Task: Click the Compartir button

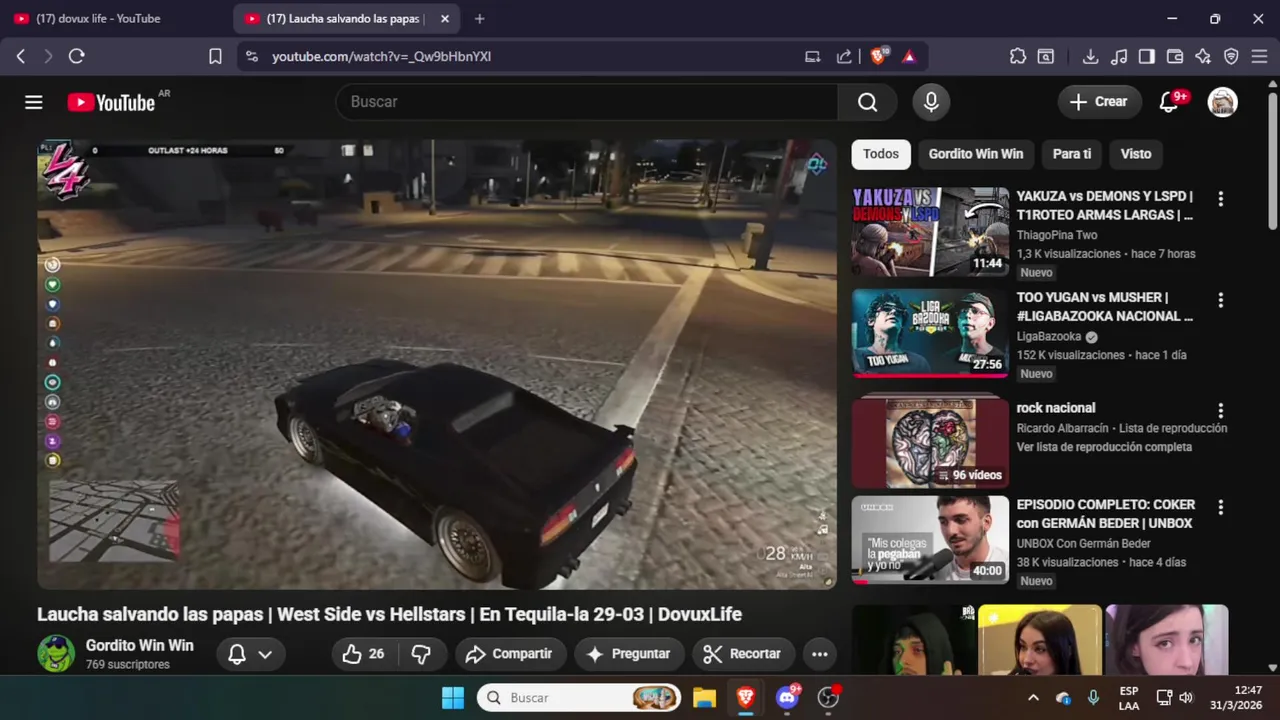Action: pos(509,654)
